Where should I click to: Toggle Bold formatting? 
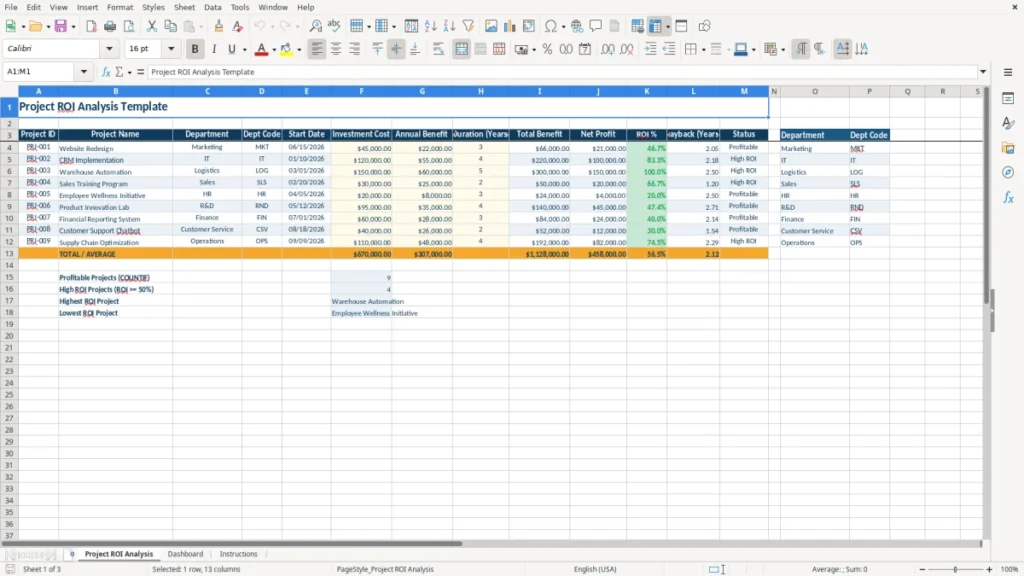195,49
